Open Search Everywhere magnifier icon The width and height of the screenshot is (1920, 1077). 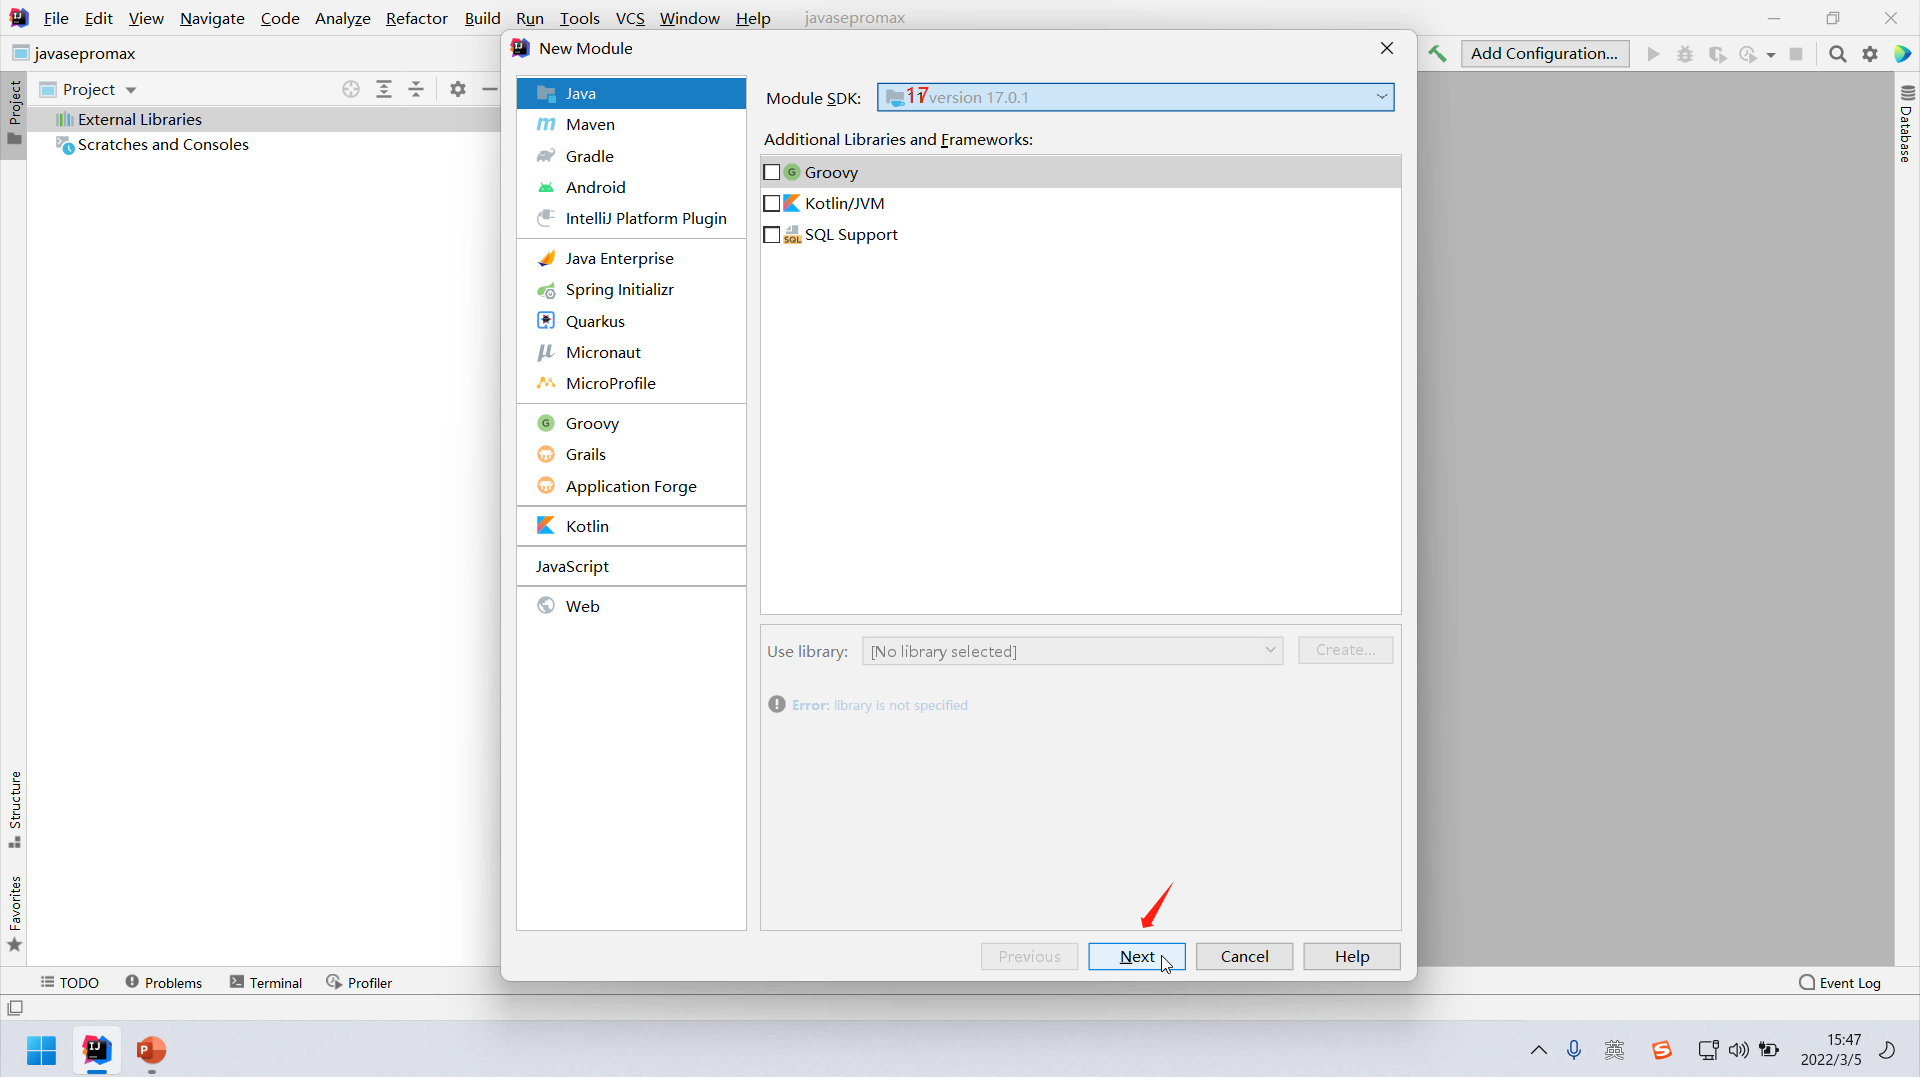click(x=1837, y=54)
